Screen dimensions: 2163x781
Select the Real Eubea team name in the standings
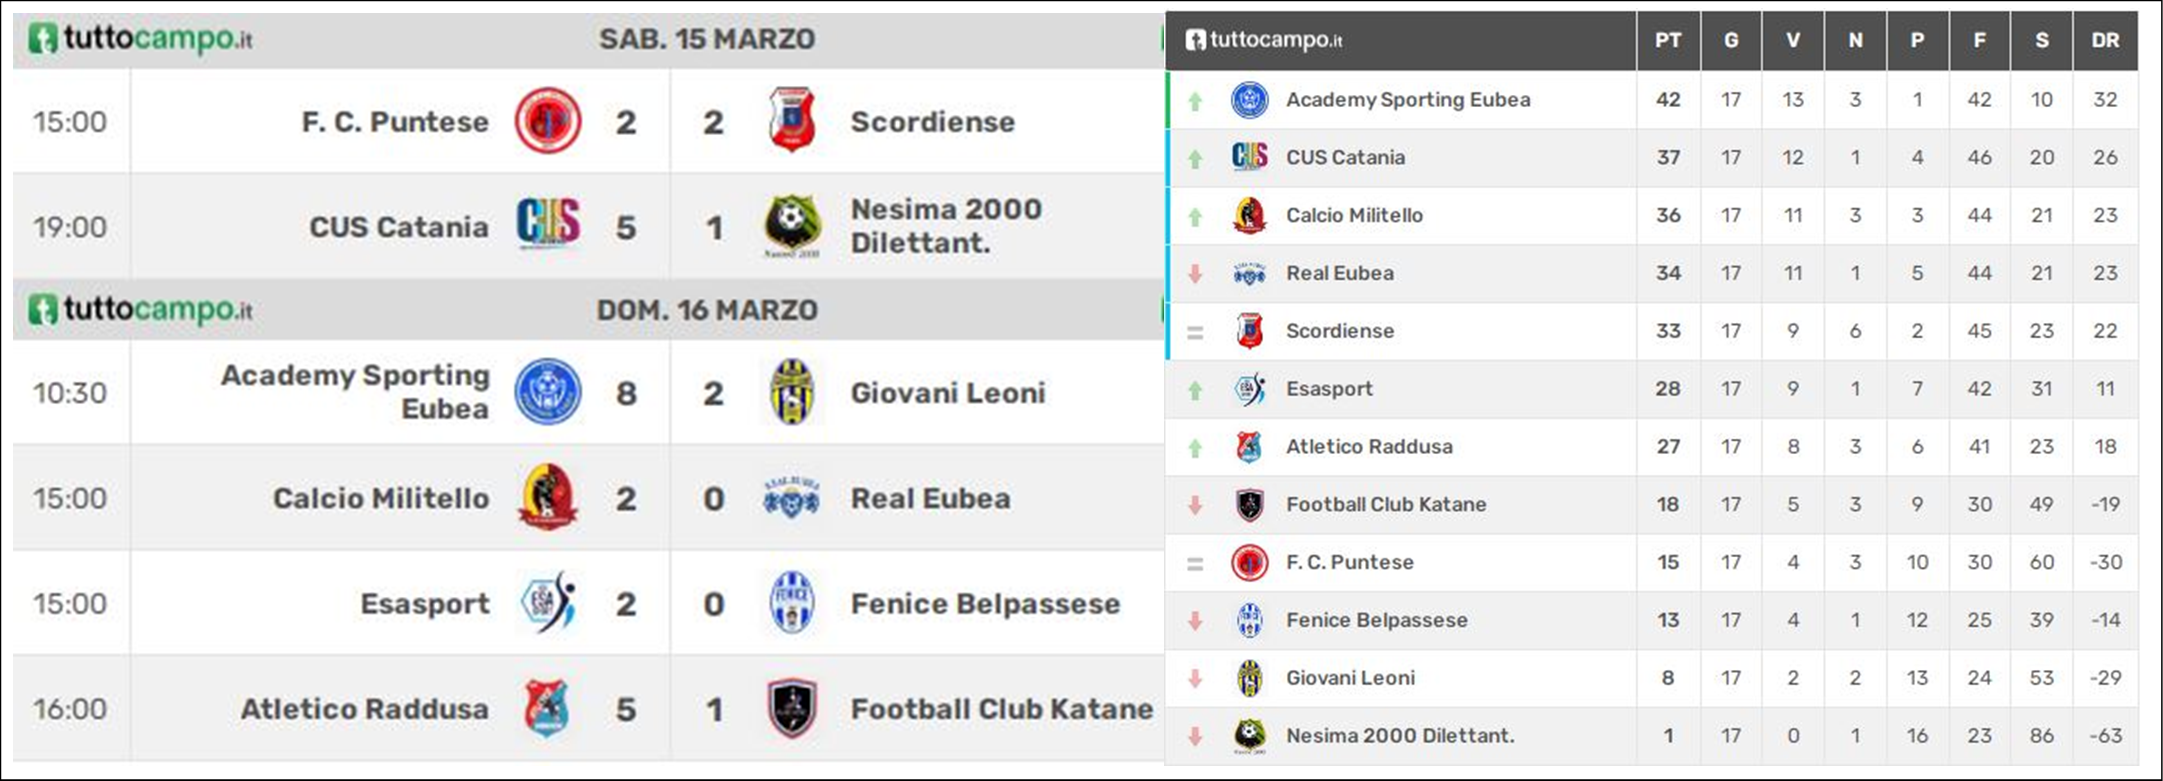1340,273
